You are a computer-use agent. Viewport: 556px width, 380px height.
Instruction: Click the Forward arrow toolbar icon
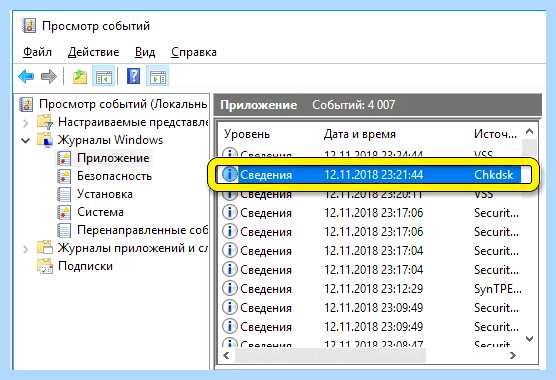click(x=49, y=76)
